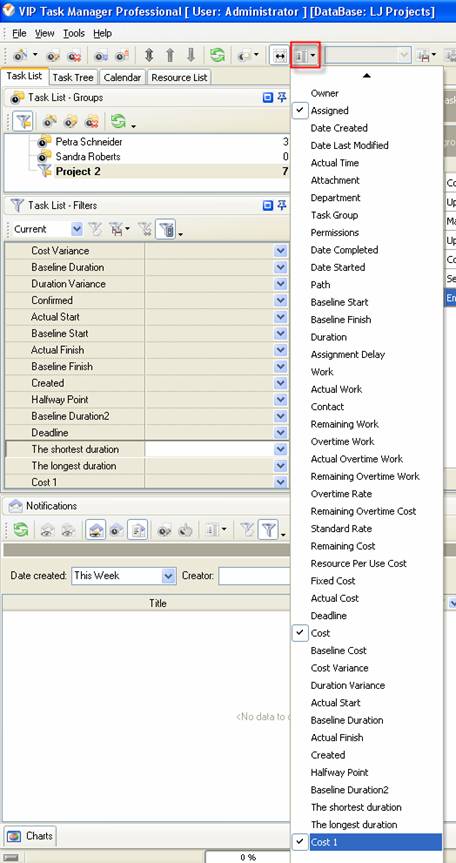Click the highlighted column chooser toolbar button
The height and width of the screenshot is (863, 456).
305,56
